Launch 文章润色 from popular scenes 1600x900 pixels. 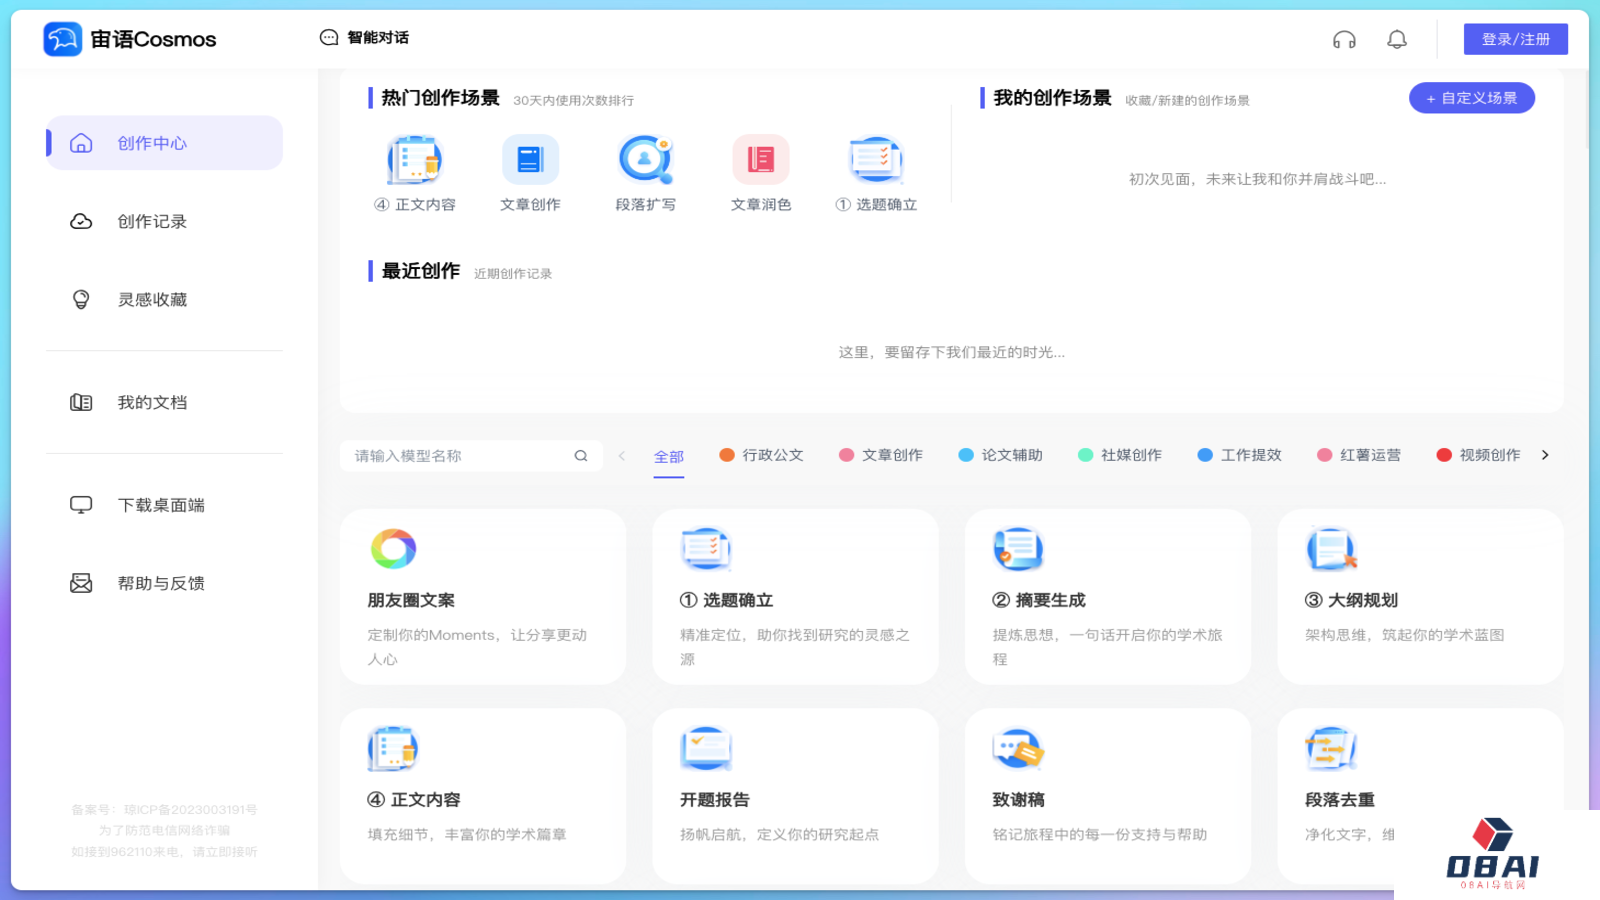pos(760,174)
